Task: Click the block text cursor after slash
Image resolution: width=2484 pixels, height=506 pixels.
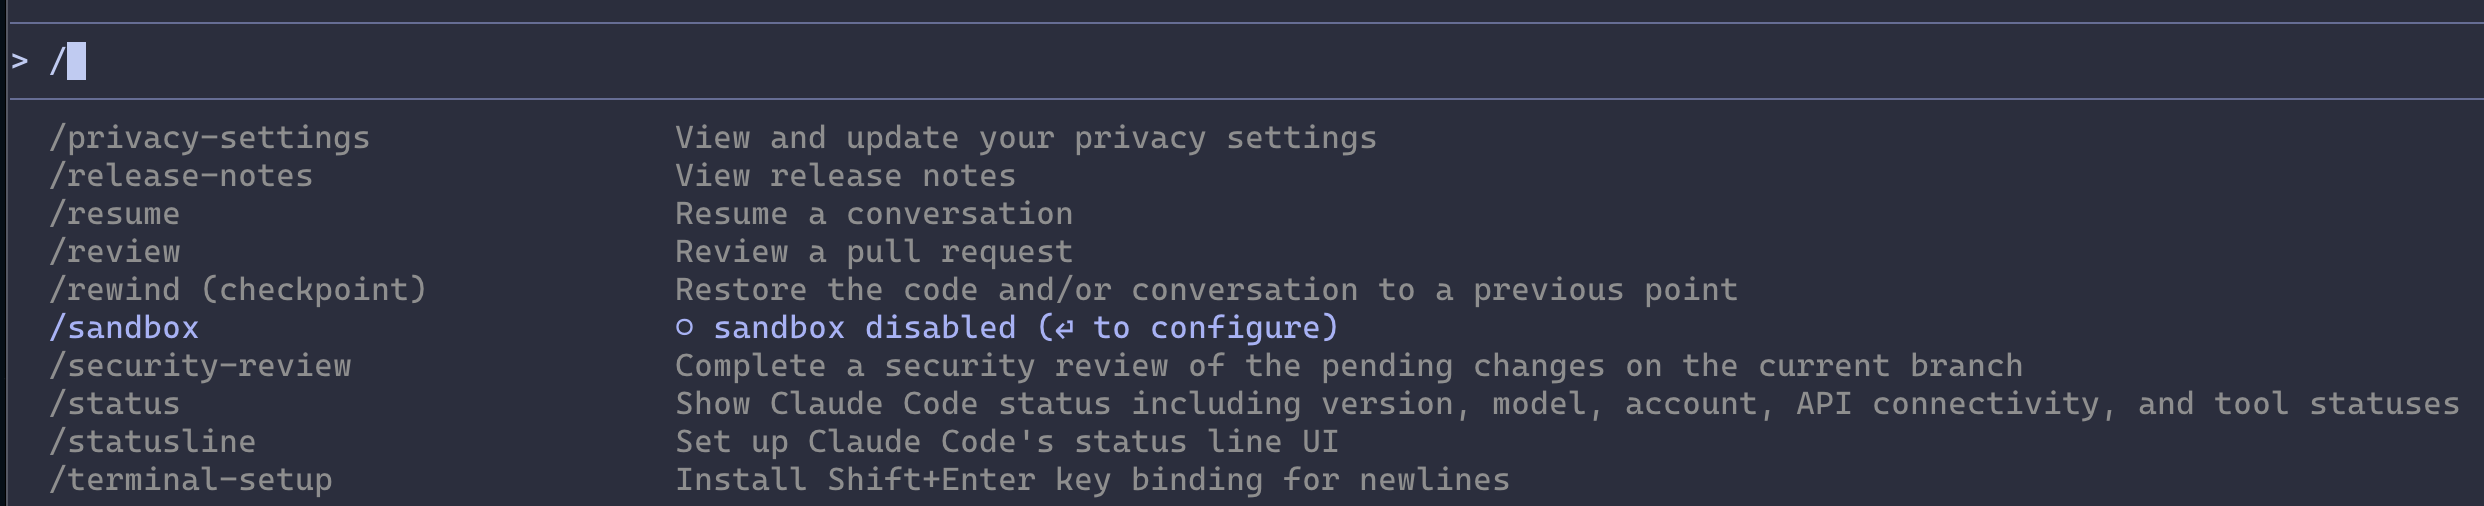Action: pos(76,62)
